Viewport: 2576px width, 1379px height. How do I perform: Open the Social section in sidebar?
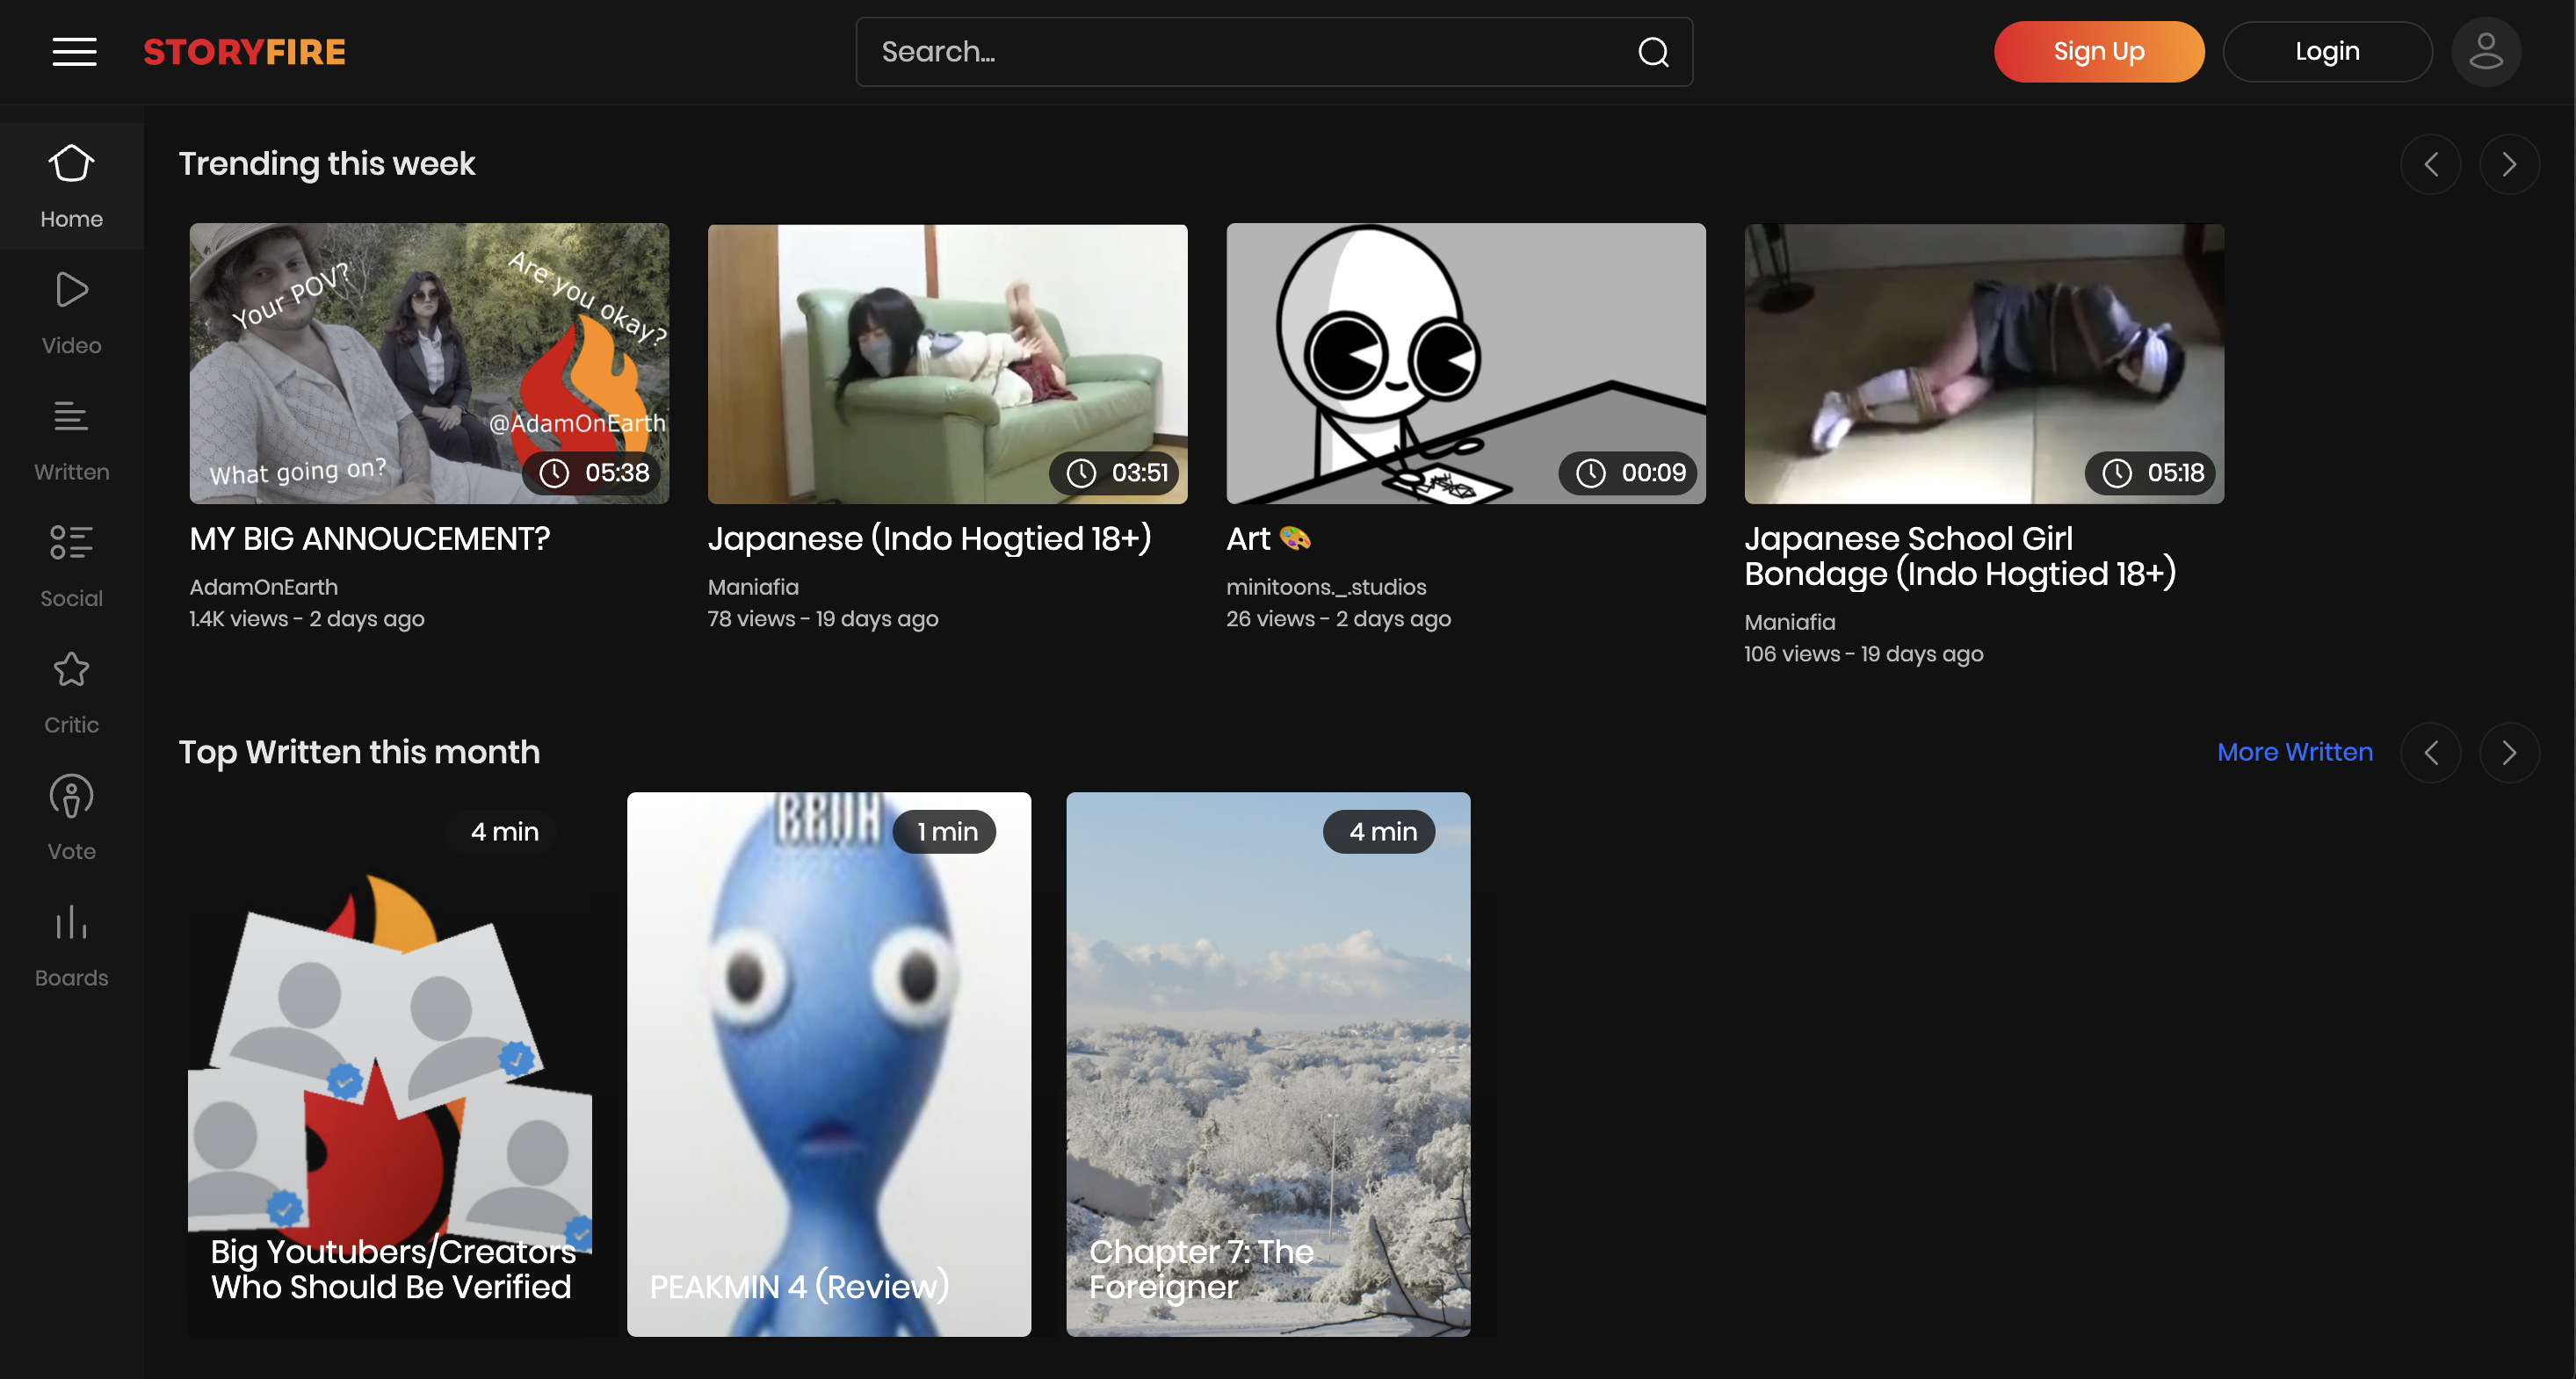(x=72, y=566)
